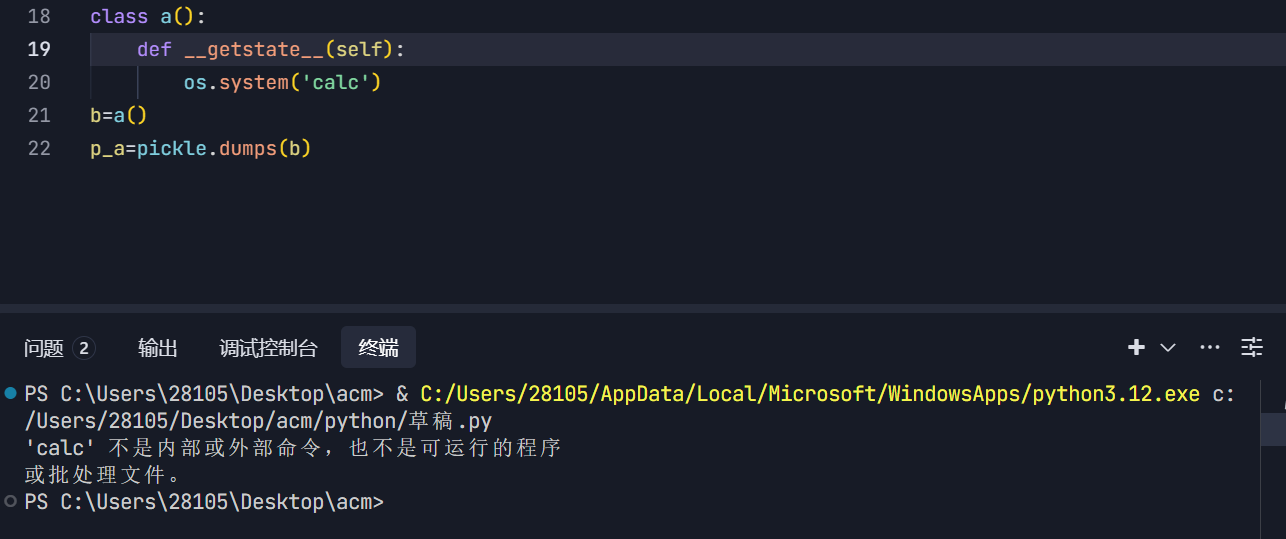Open the python3.12.exe path link in terminal

(x=810, y=394)
